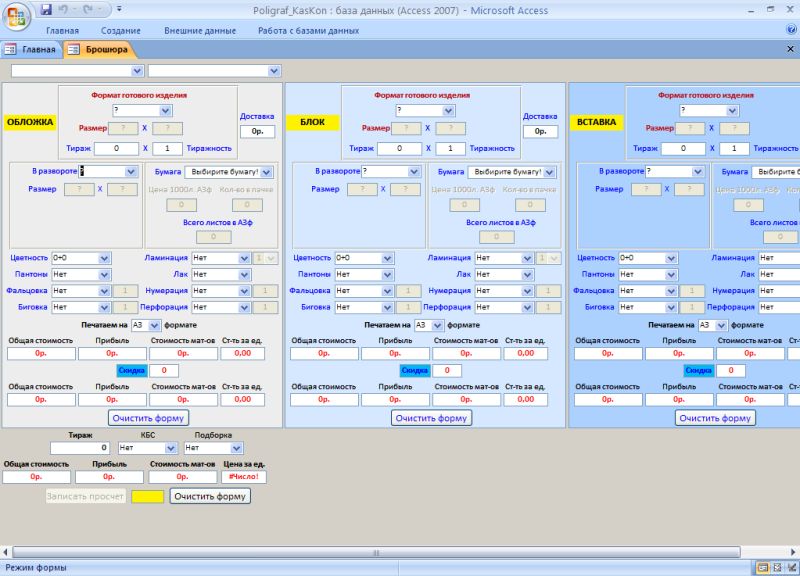This screenshot has width=800, height=576.
Task: Click Очистить форму button in БЛОК panel
Action: click(432, 418)
